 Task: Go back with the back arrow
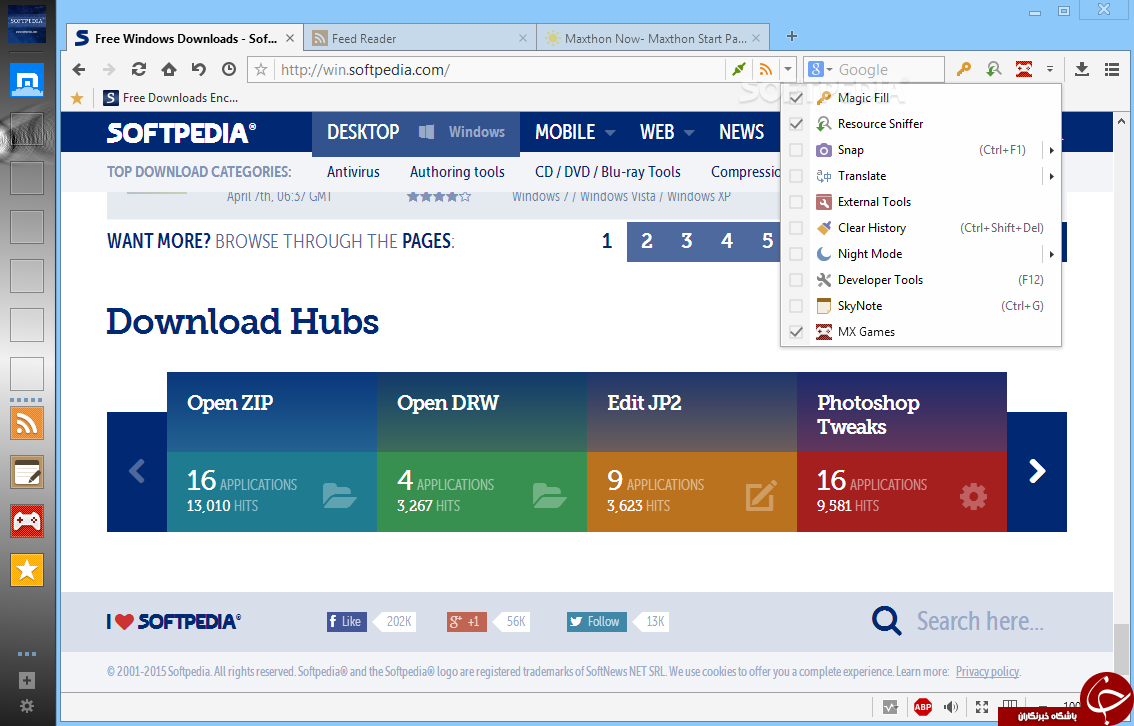coord(79,69)
